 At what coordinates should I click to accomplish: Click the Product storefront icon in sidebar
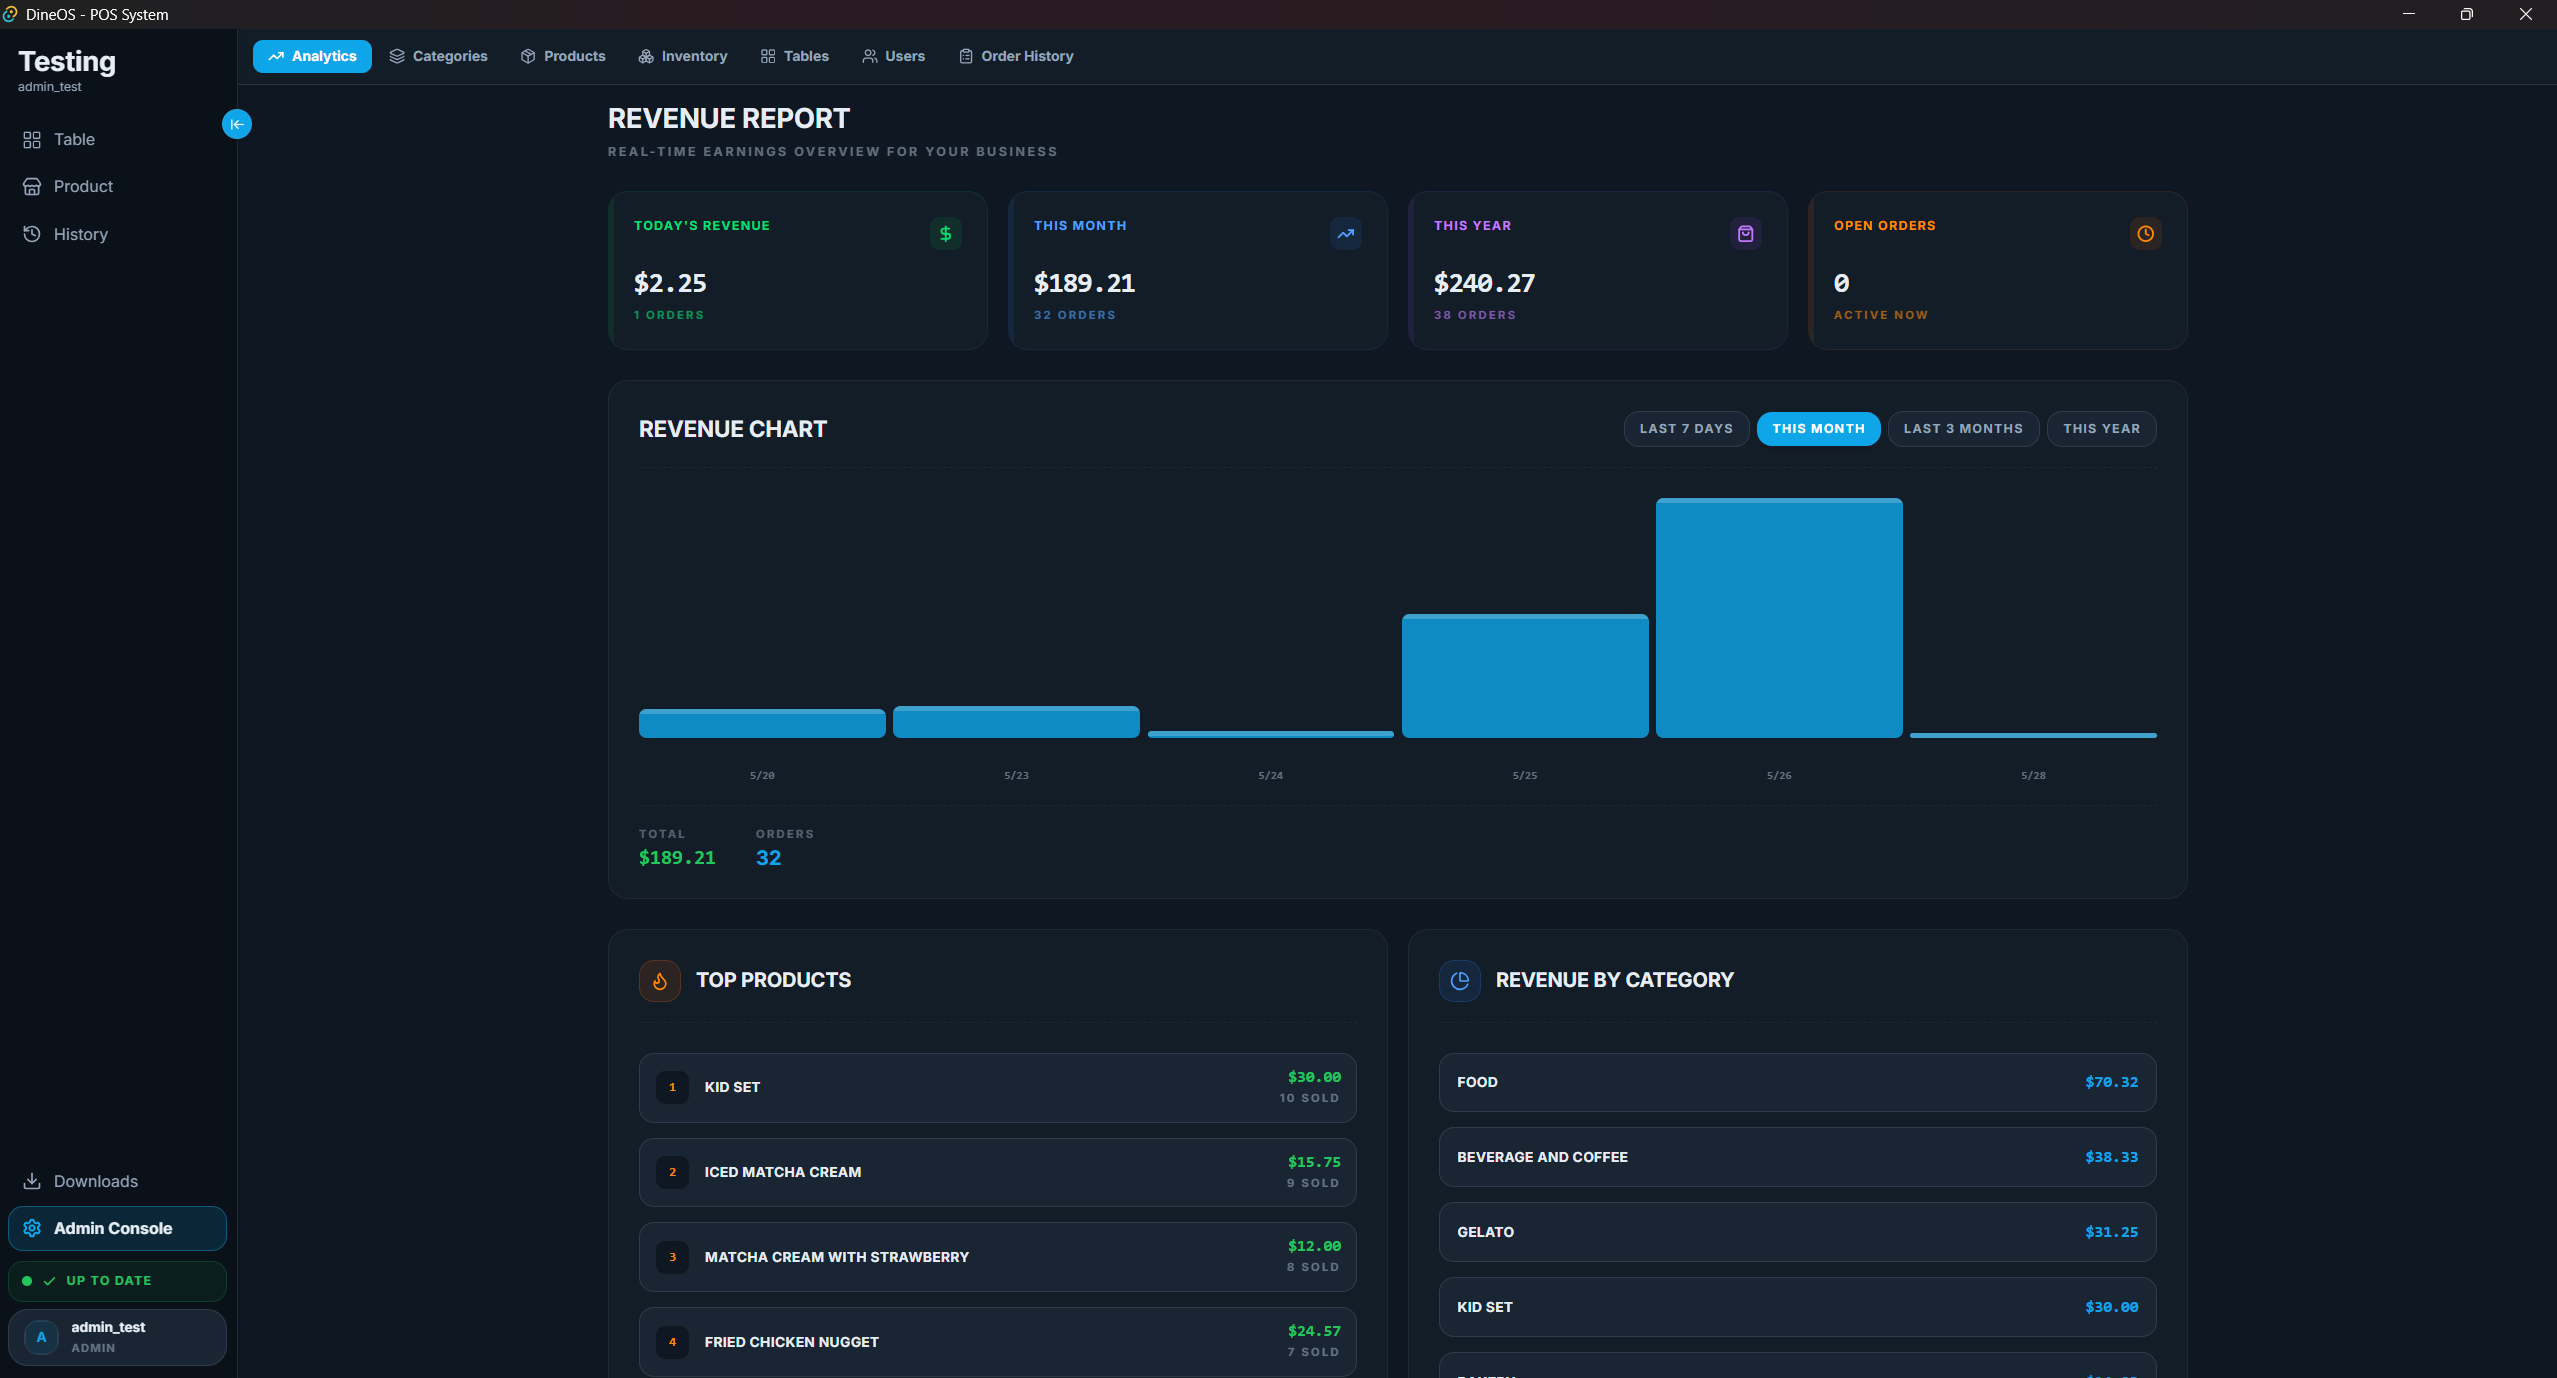pos(32,187)
